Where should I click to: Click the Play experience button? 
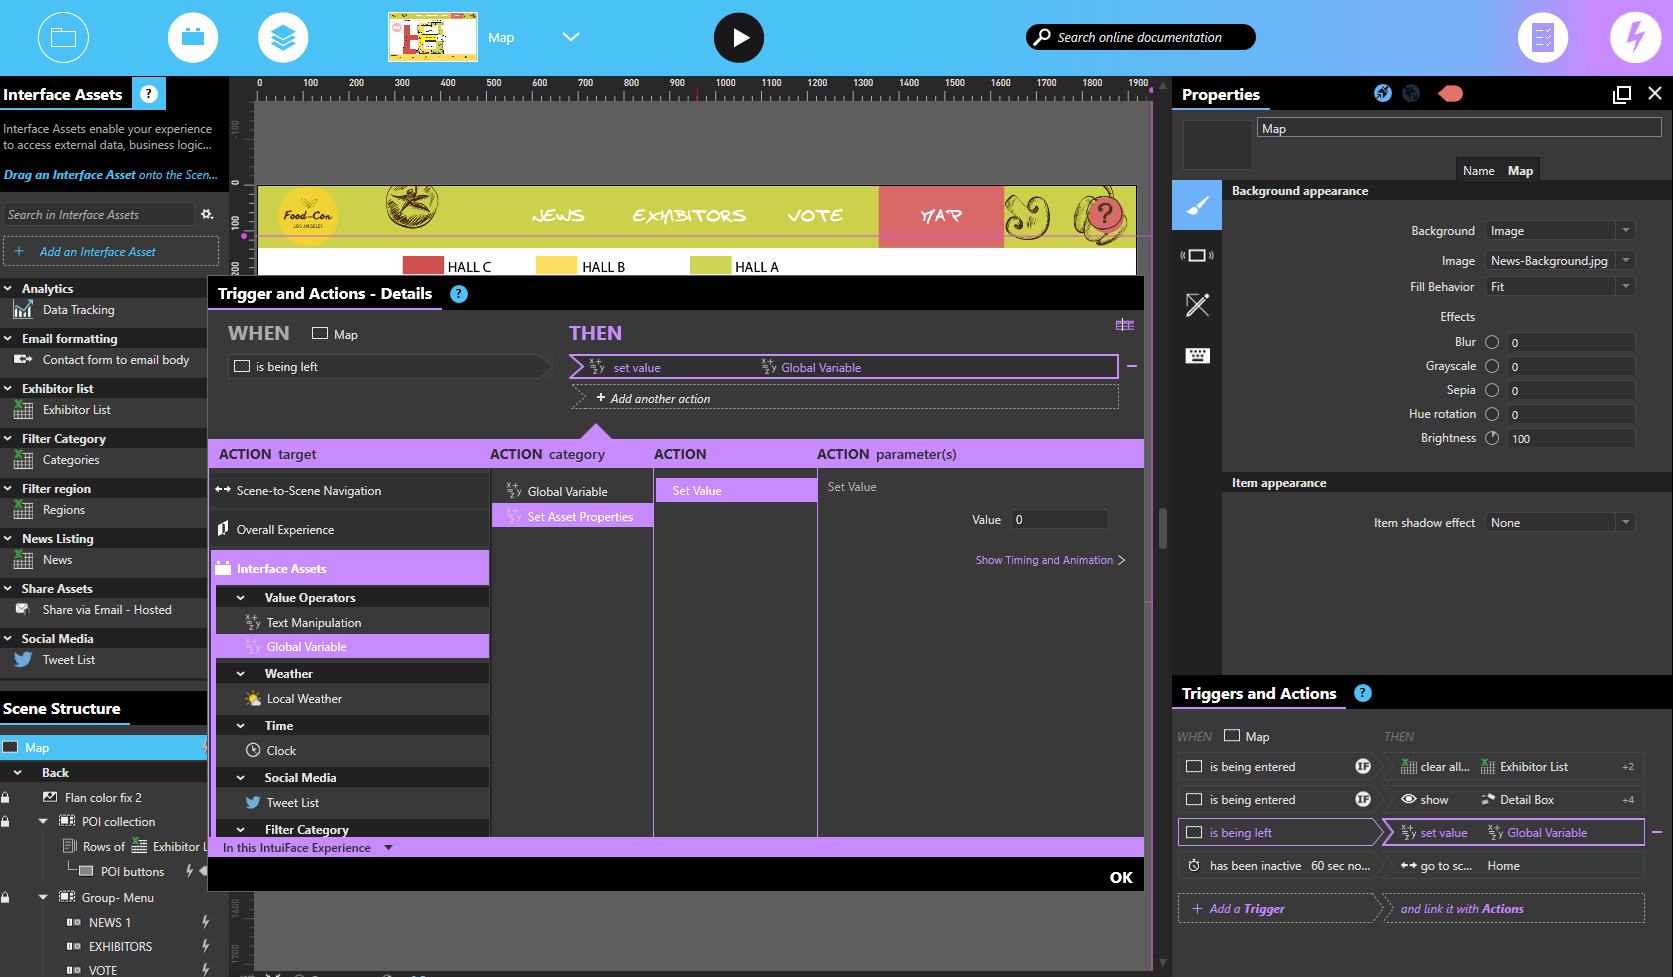pos(738,38)
